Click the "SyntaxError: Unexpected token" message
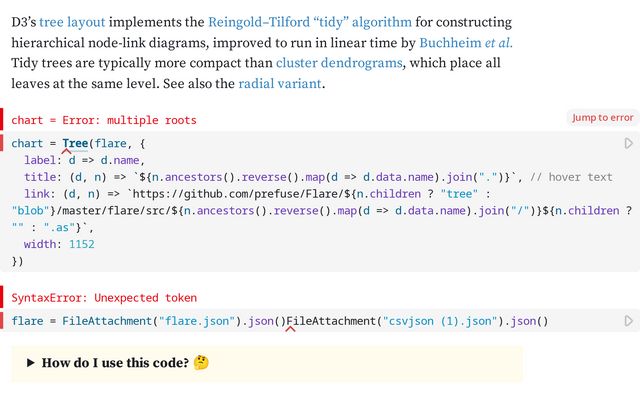 pyautogui.click(x=104, y=298)
